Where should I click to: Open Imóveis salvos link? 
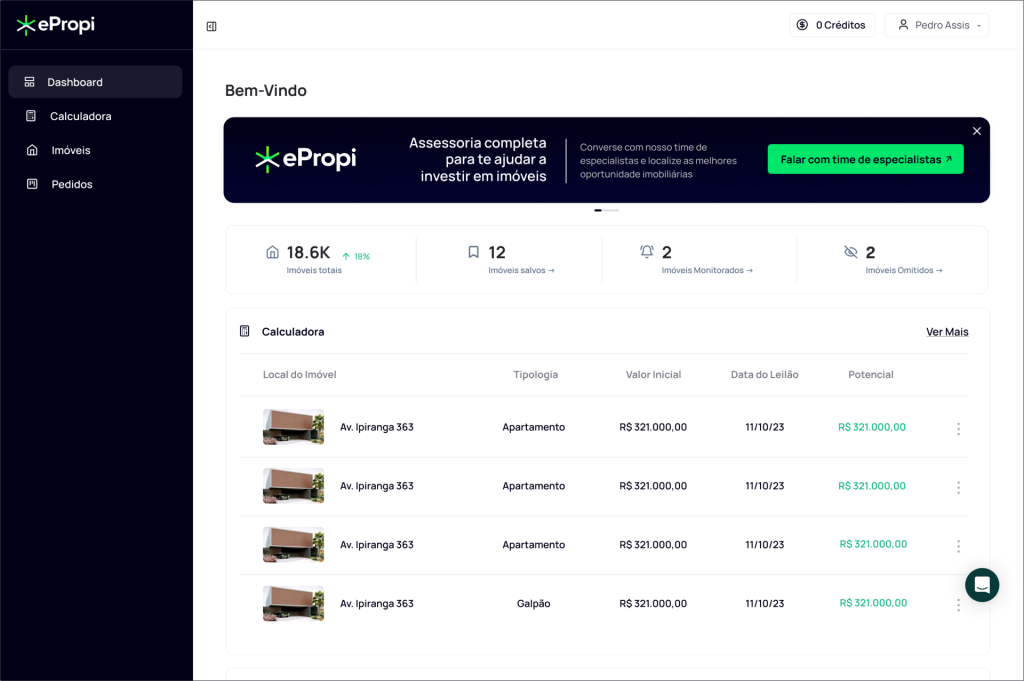pos(521,270)
